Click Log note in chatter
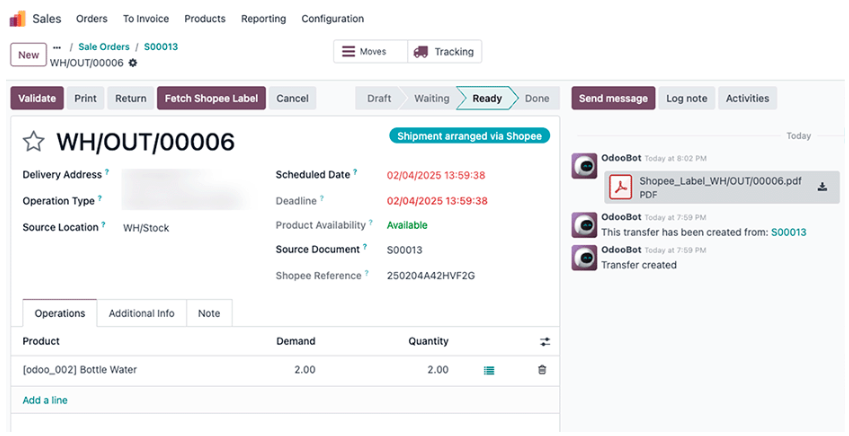 coord(687,98)
